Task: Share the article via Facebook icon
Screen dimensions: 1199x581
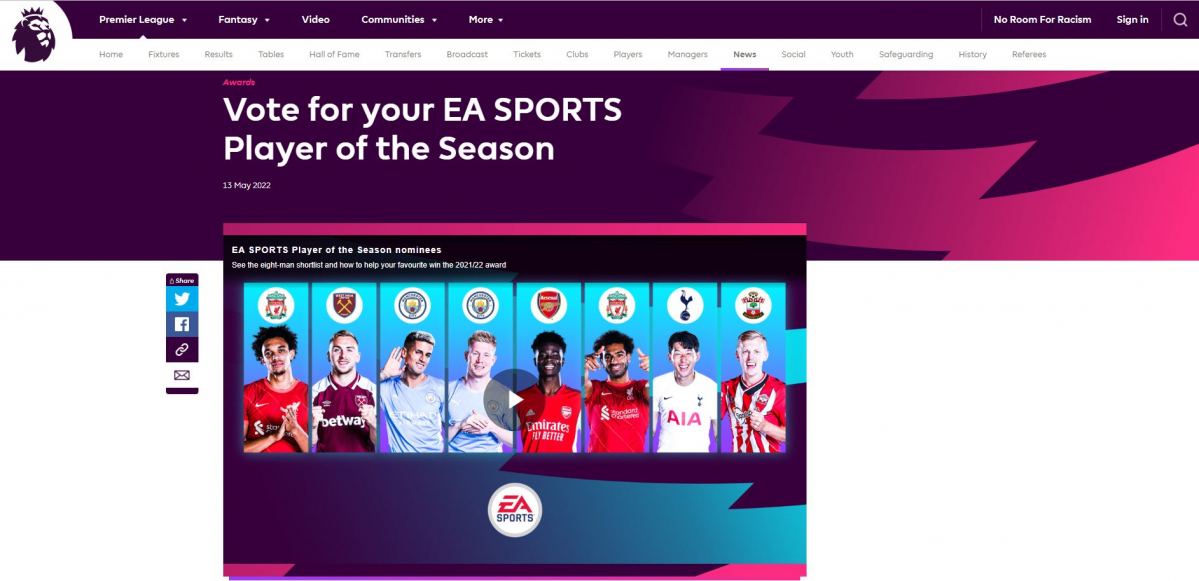Action: click(x=182, y=324)
